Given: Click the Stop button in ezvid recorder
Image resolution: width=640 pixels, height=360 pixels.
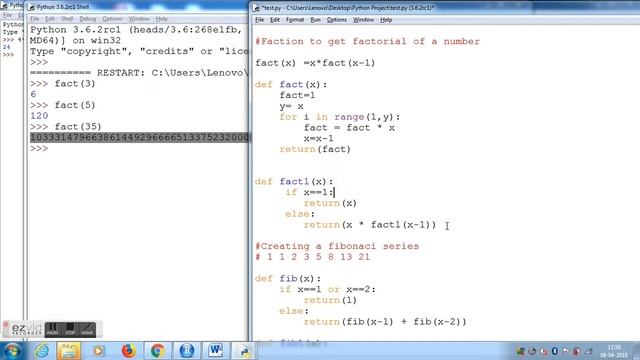Looking at the screenshot, I should click(70, 329).
